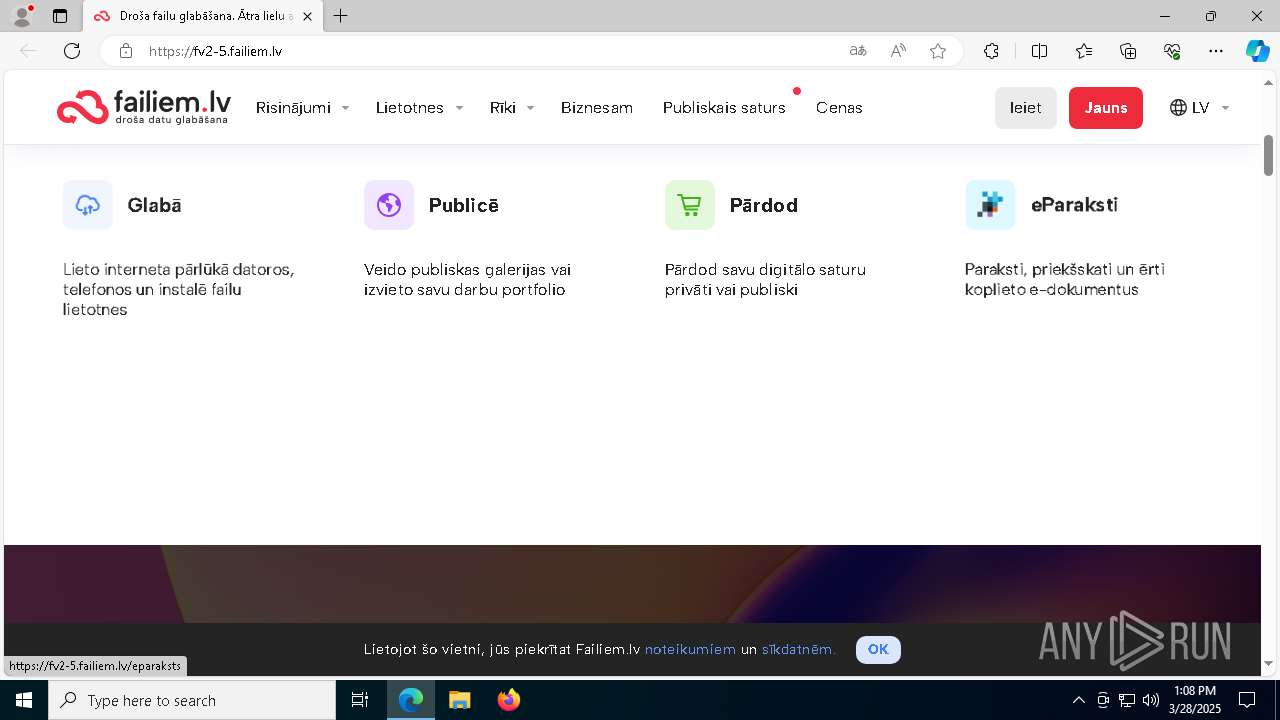Click the scroll down arrow

pyautogui.click(x=1268, y=662)
